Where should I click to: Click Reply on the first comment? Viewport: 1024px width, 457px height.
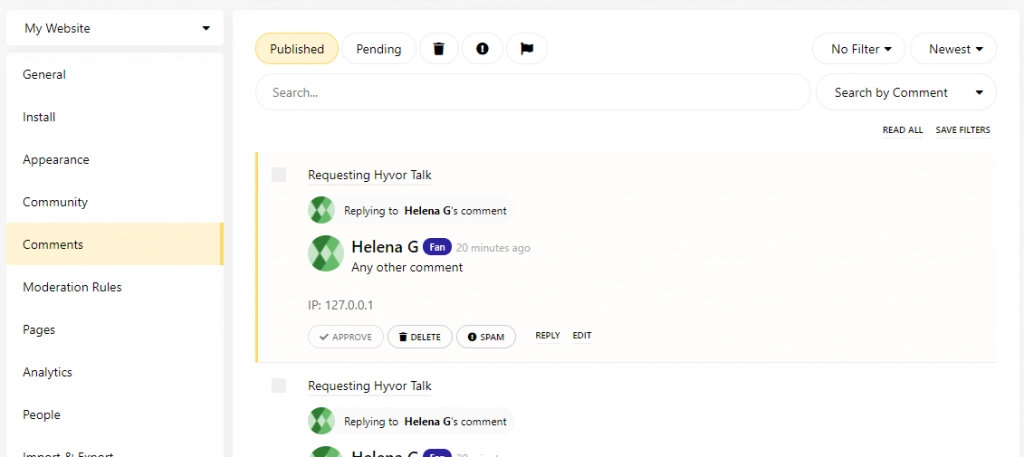tap(547, 336)
